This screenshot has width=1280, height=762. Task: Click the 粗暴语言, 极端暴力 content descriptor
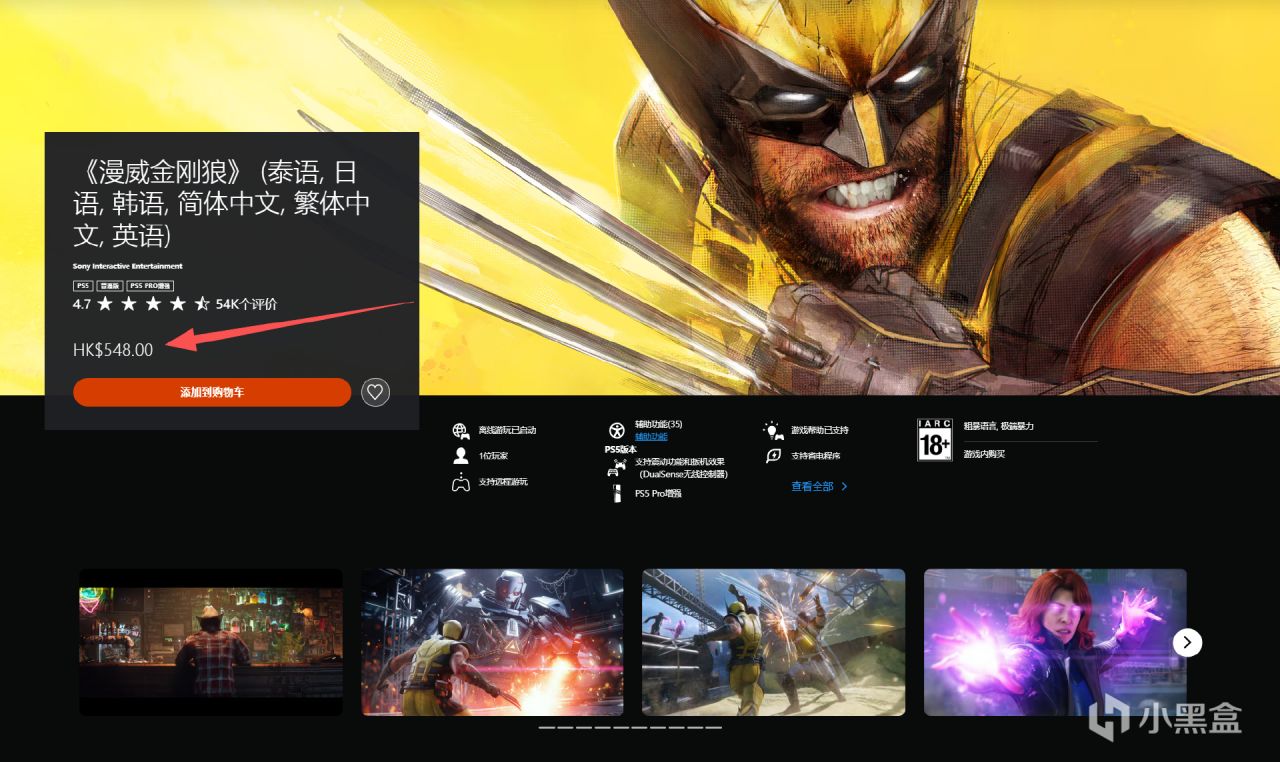click(x=999, y=426)
